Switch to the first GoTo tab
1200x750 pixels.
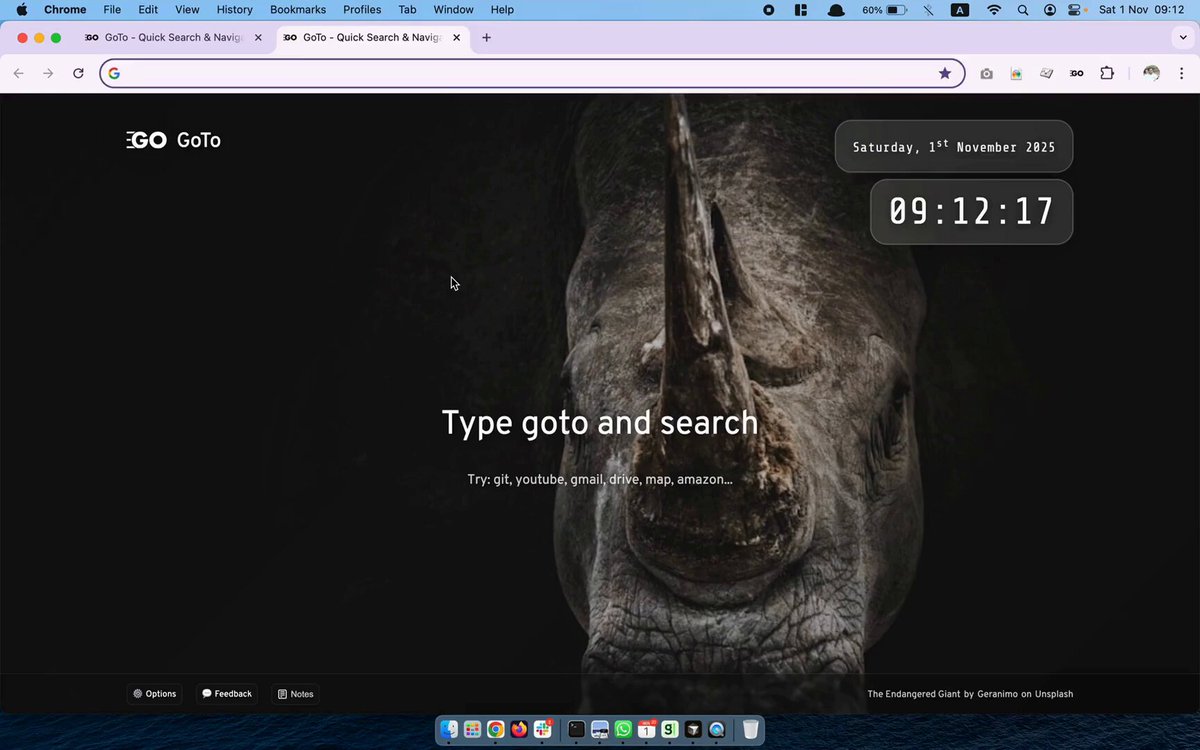(169, 38)
